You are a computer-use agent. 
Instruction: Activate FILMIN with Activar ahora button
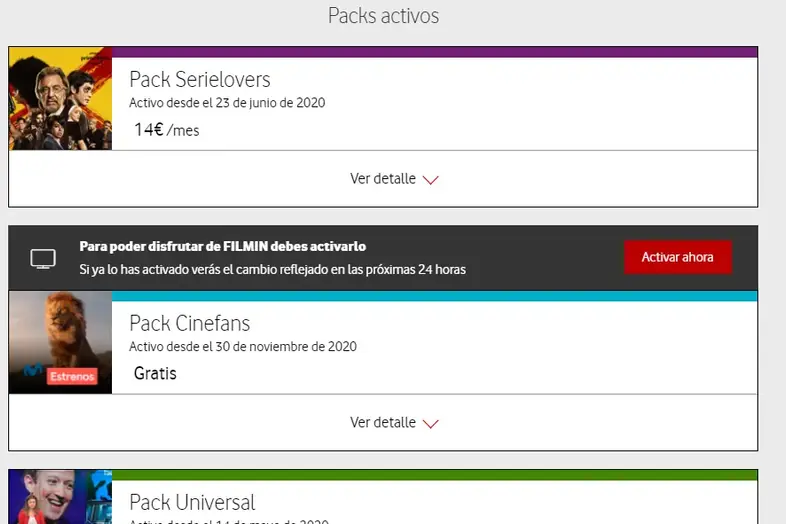[x=678, y=257]
